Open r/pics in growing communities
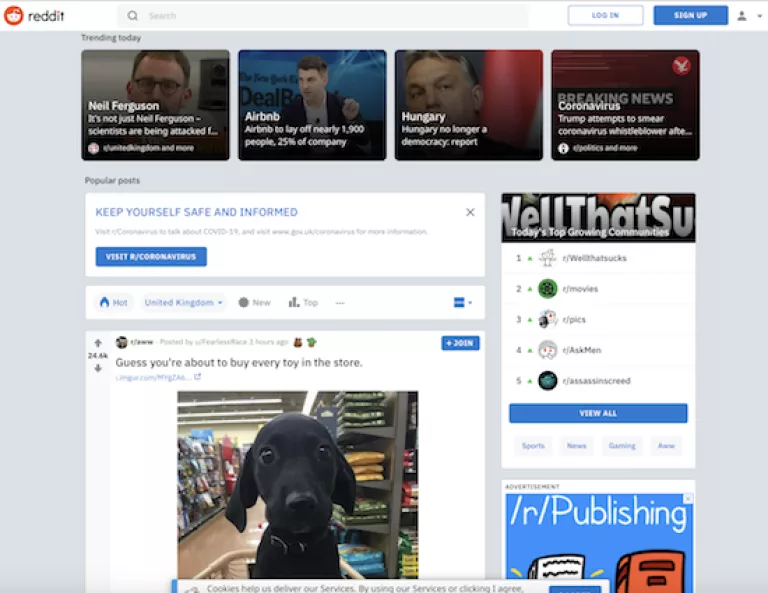The image size is (768, 593). (x=574, y=319)
